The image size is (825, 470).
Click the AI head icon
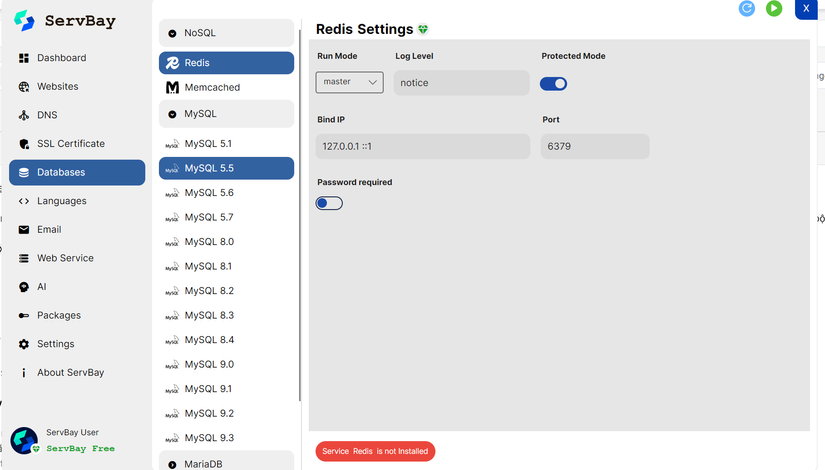coord(24,287)
